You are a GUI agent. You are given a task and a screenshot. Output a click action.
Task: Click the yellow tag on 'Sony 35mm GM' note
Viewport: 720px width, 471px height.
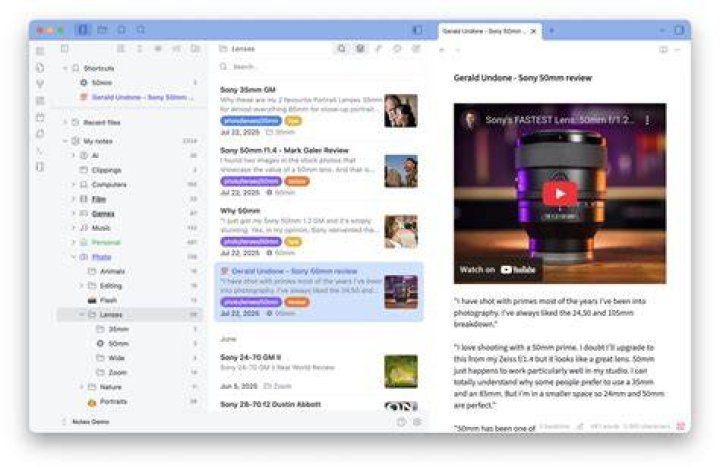(x=293, y=121)
